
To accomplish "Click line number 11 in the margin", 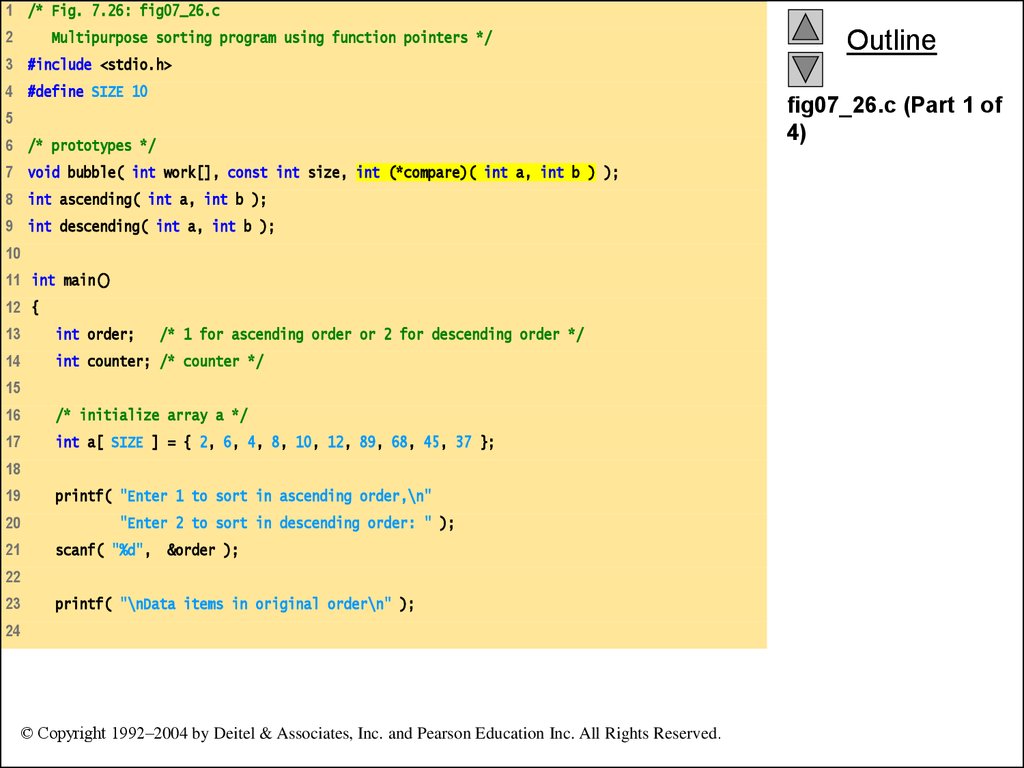I will pyautogui.click(x=13, y=280).
